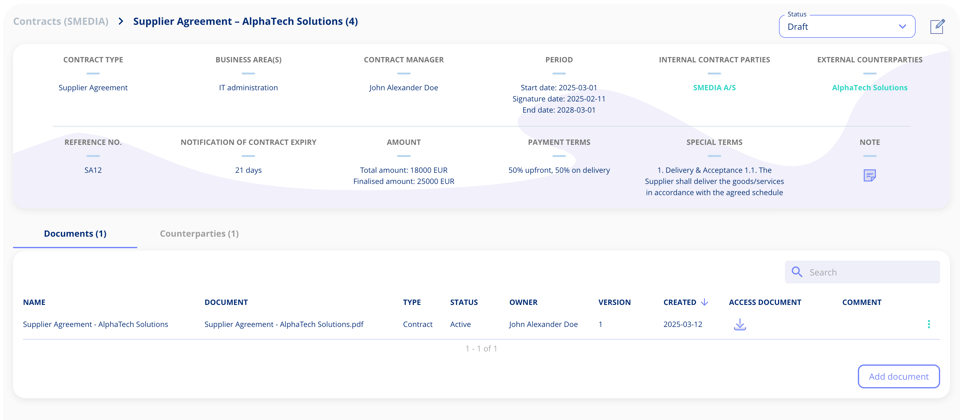This screenshot has height=420, width=960.
Task: Click the COMMENT column header
Action: (x=861, y=302)
